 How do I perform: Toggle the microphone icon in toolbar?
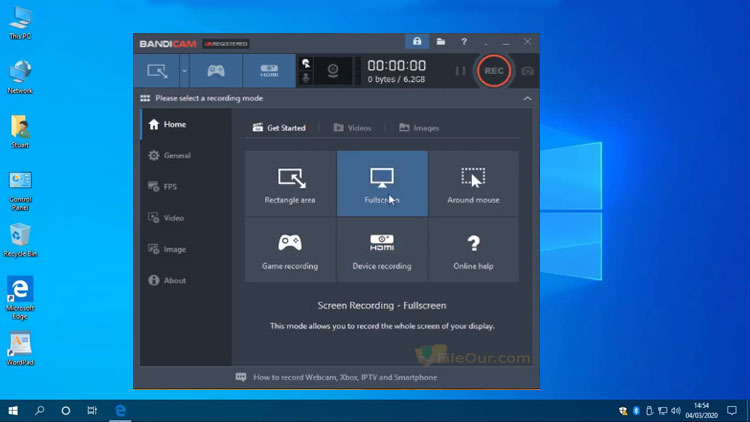[306, 78]
